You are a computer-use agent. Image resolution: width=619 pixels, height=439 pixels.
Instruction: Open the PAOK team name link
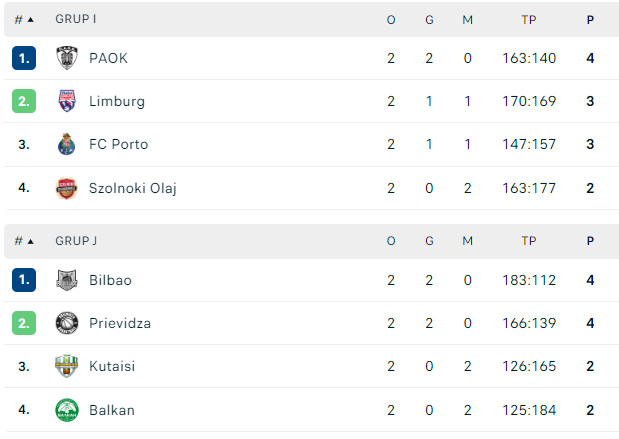pyautogui.click(x=108, y=58)
